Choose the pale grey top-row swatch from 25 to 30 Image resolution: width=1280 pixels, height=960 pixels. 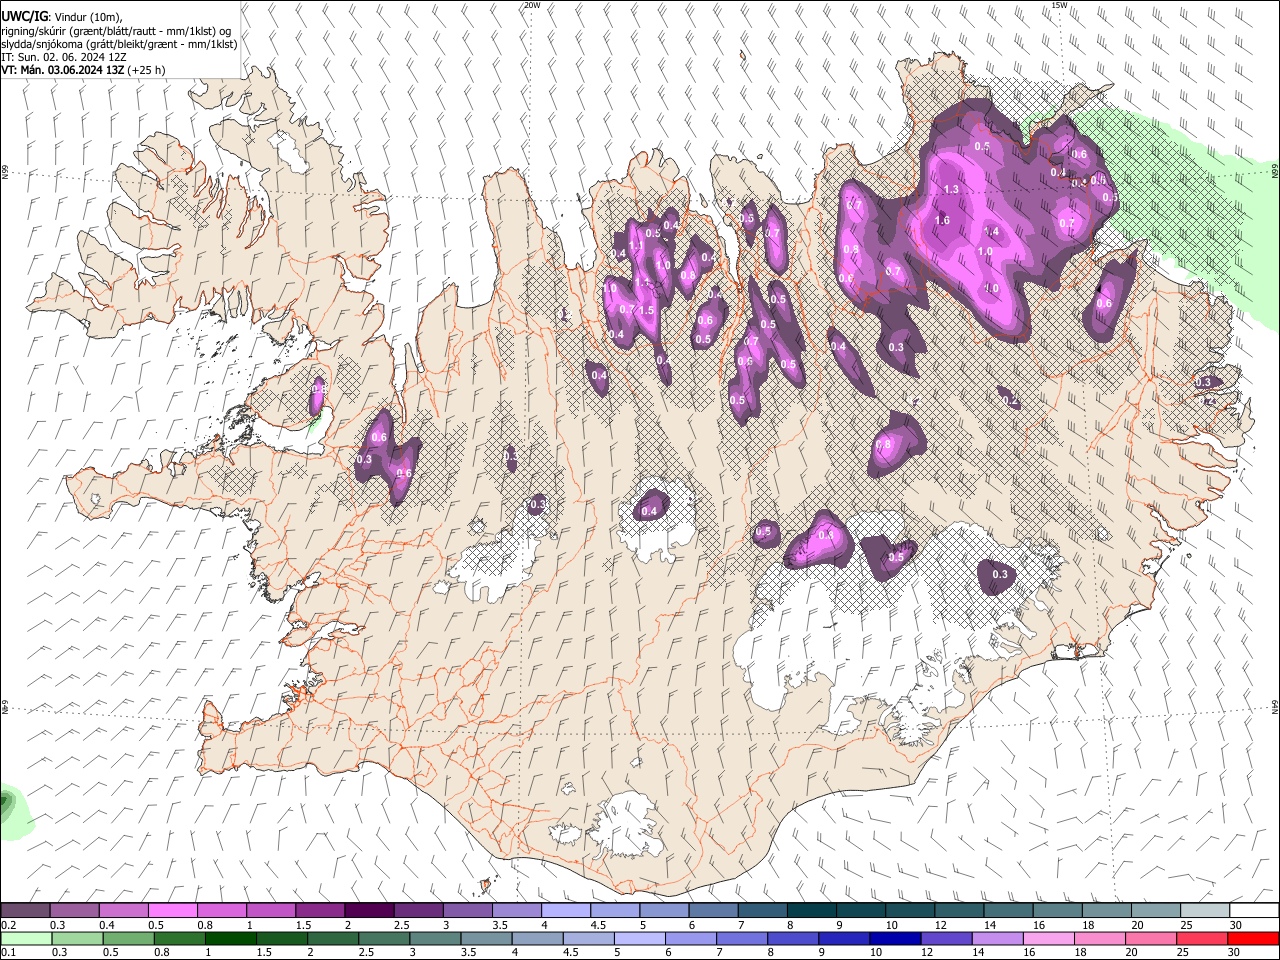point(1205,911)
